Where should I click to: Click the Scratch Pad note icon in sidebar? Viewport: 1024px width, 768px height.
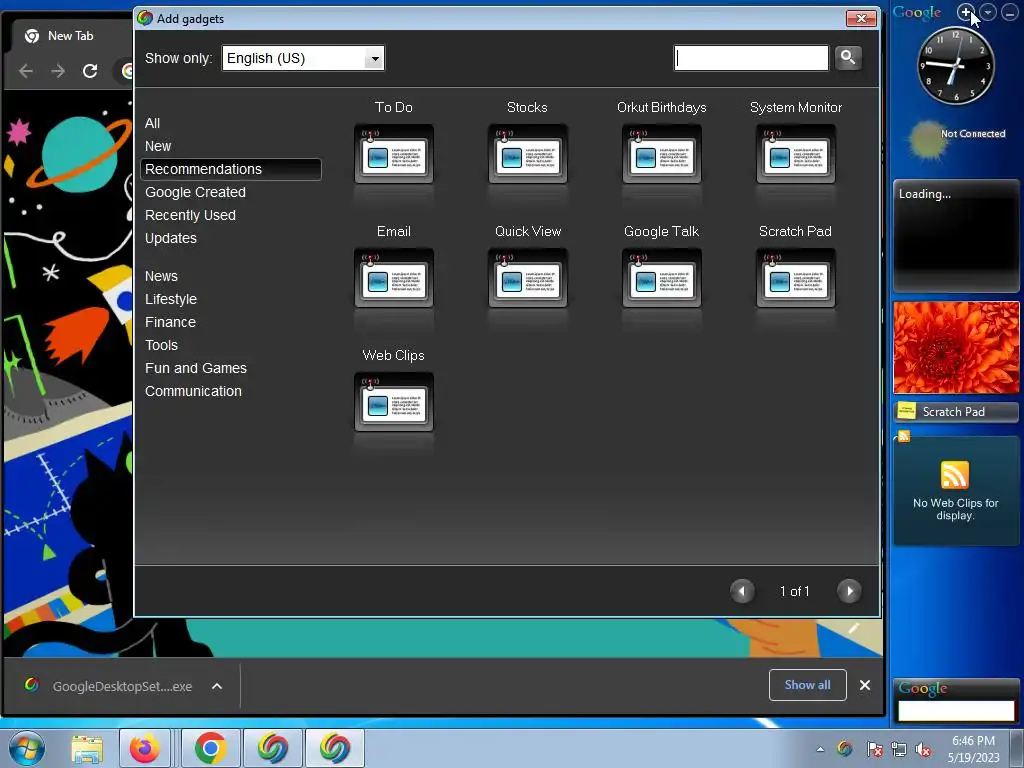coord(906,411)
